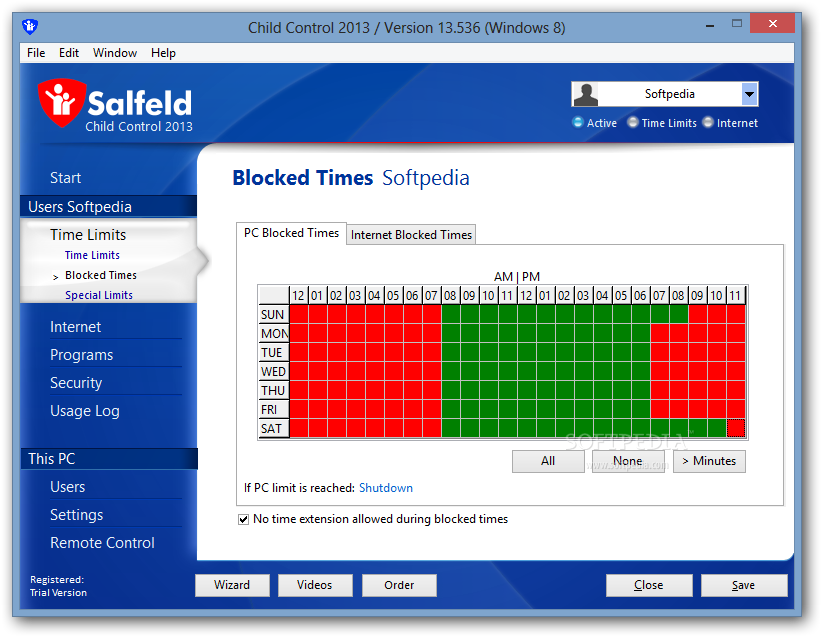
Task: Open Remote Control under This PC
Action: click(102, 543)
